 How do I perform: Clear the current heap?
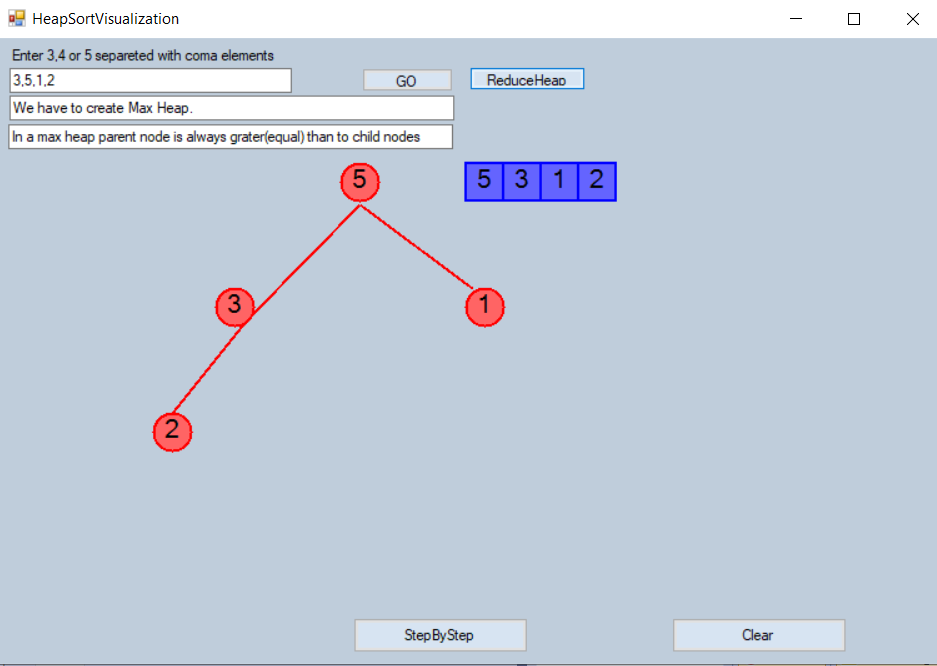(758, 635)
